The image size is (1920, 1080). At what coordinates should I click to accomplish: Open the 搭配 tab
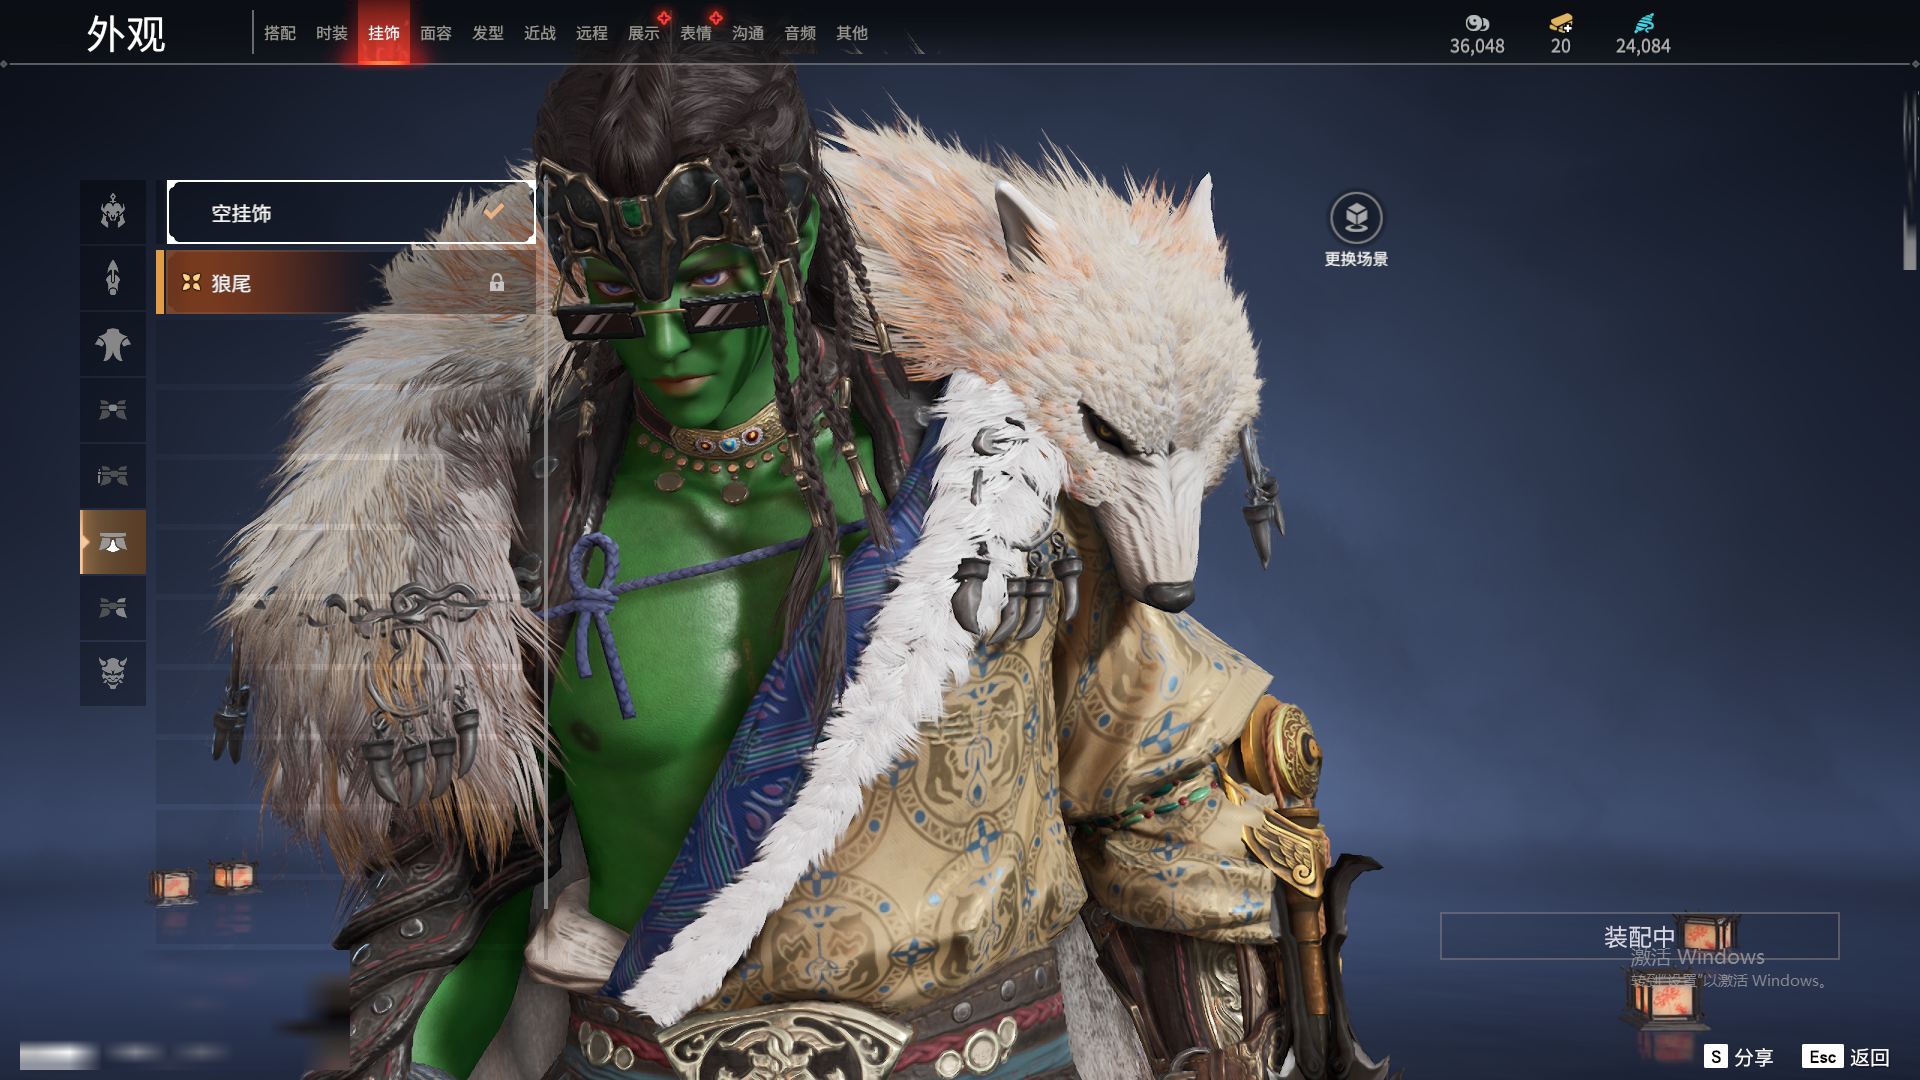pyautogui.click(x=280, y=33)
